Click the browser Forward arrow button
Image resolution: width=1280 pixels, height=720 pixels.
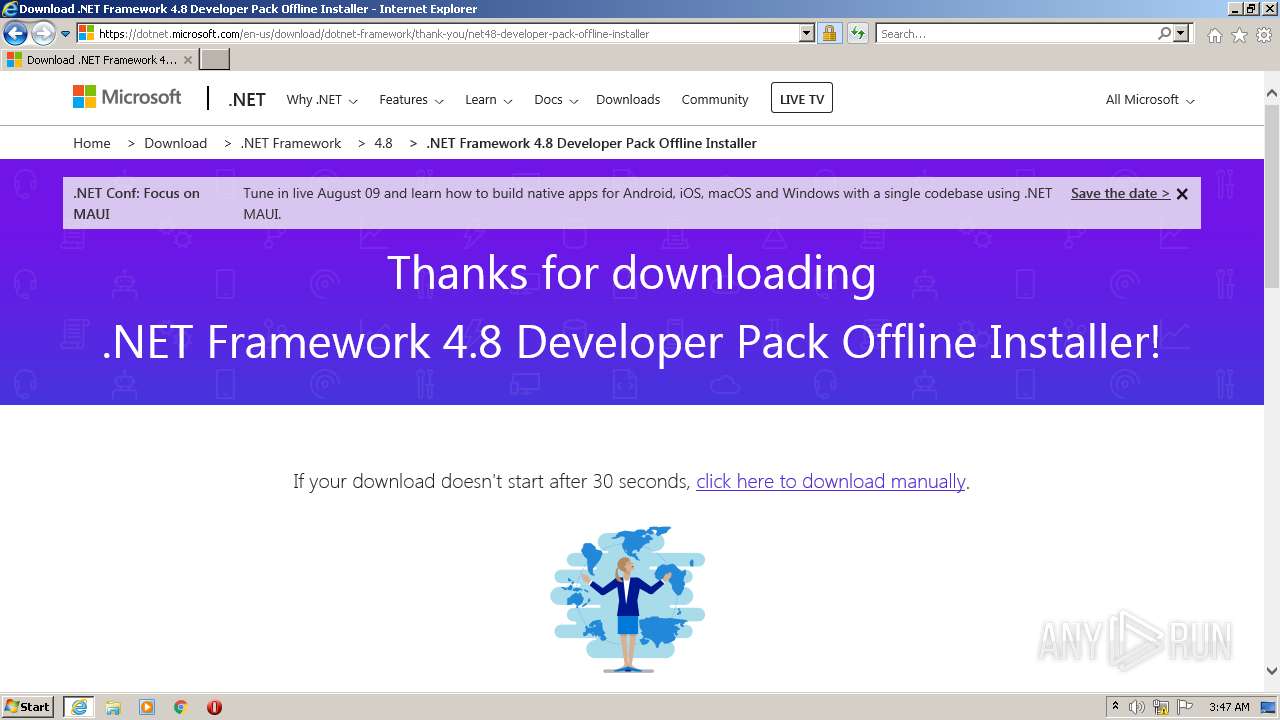(x=43, y=34)
